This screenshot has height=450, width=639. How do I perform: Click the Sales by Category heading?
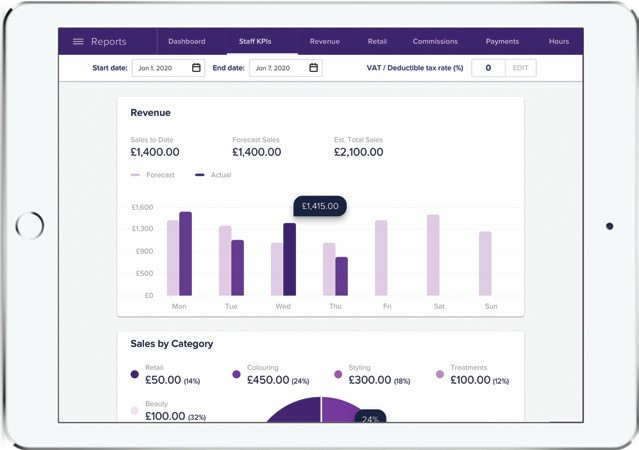click(x=172, y=344)
